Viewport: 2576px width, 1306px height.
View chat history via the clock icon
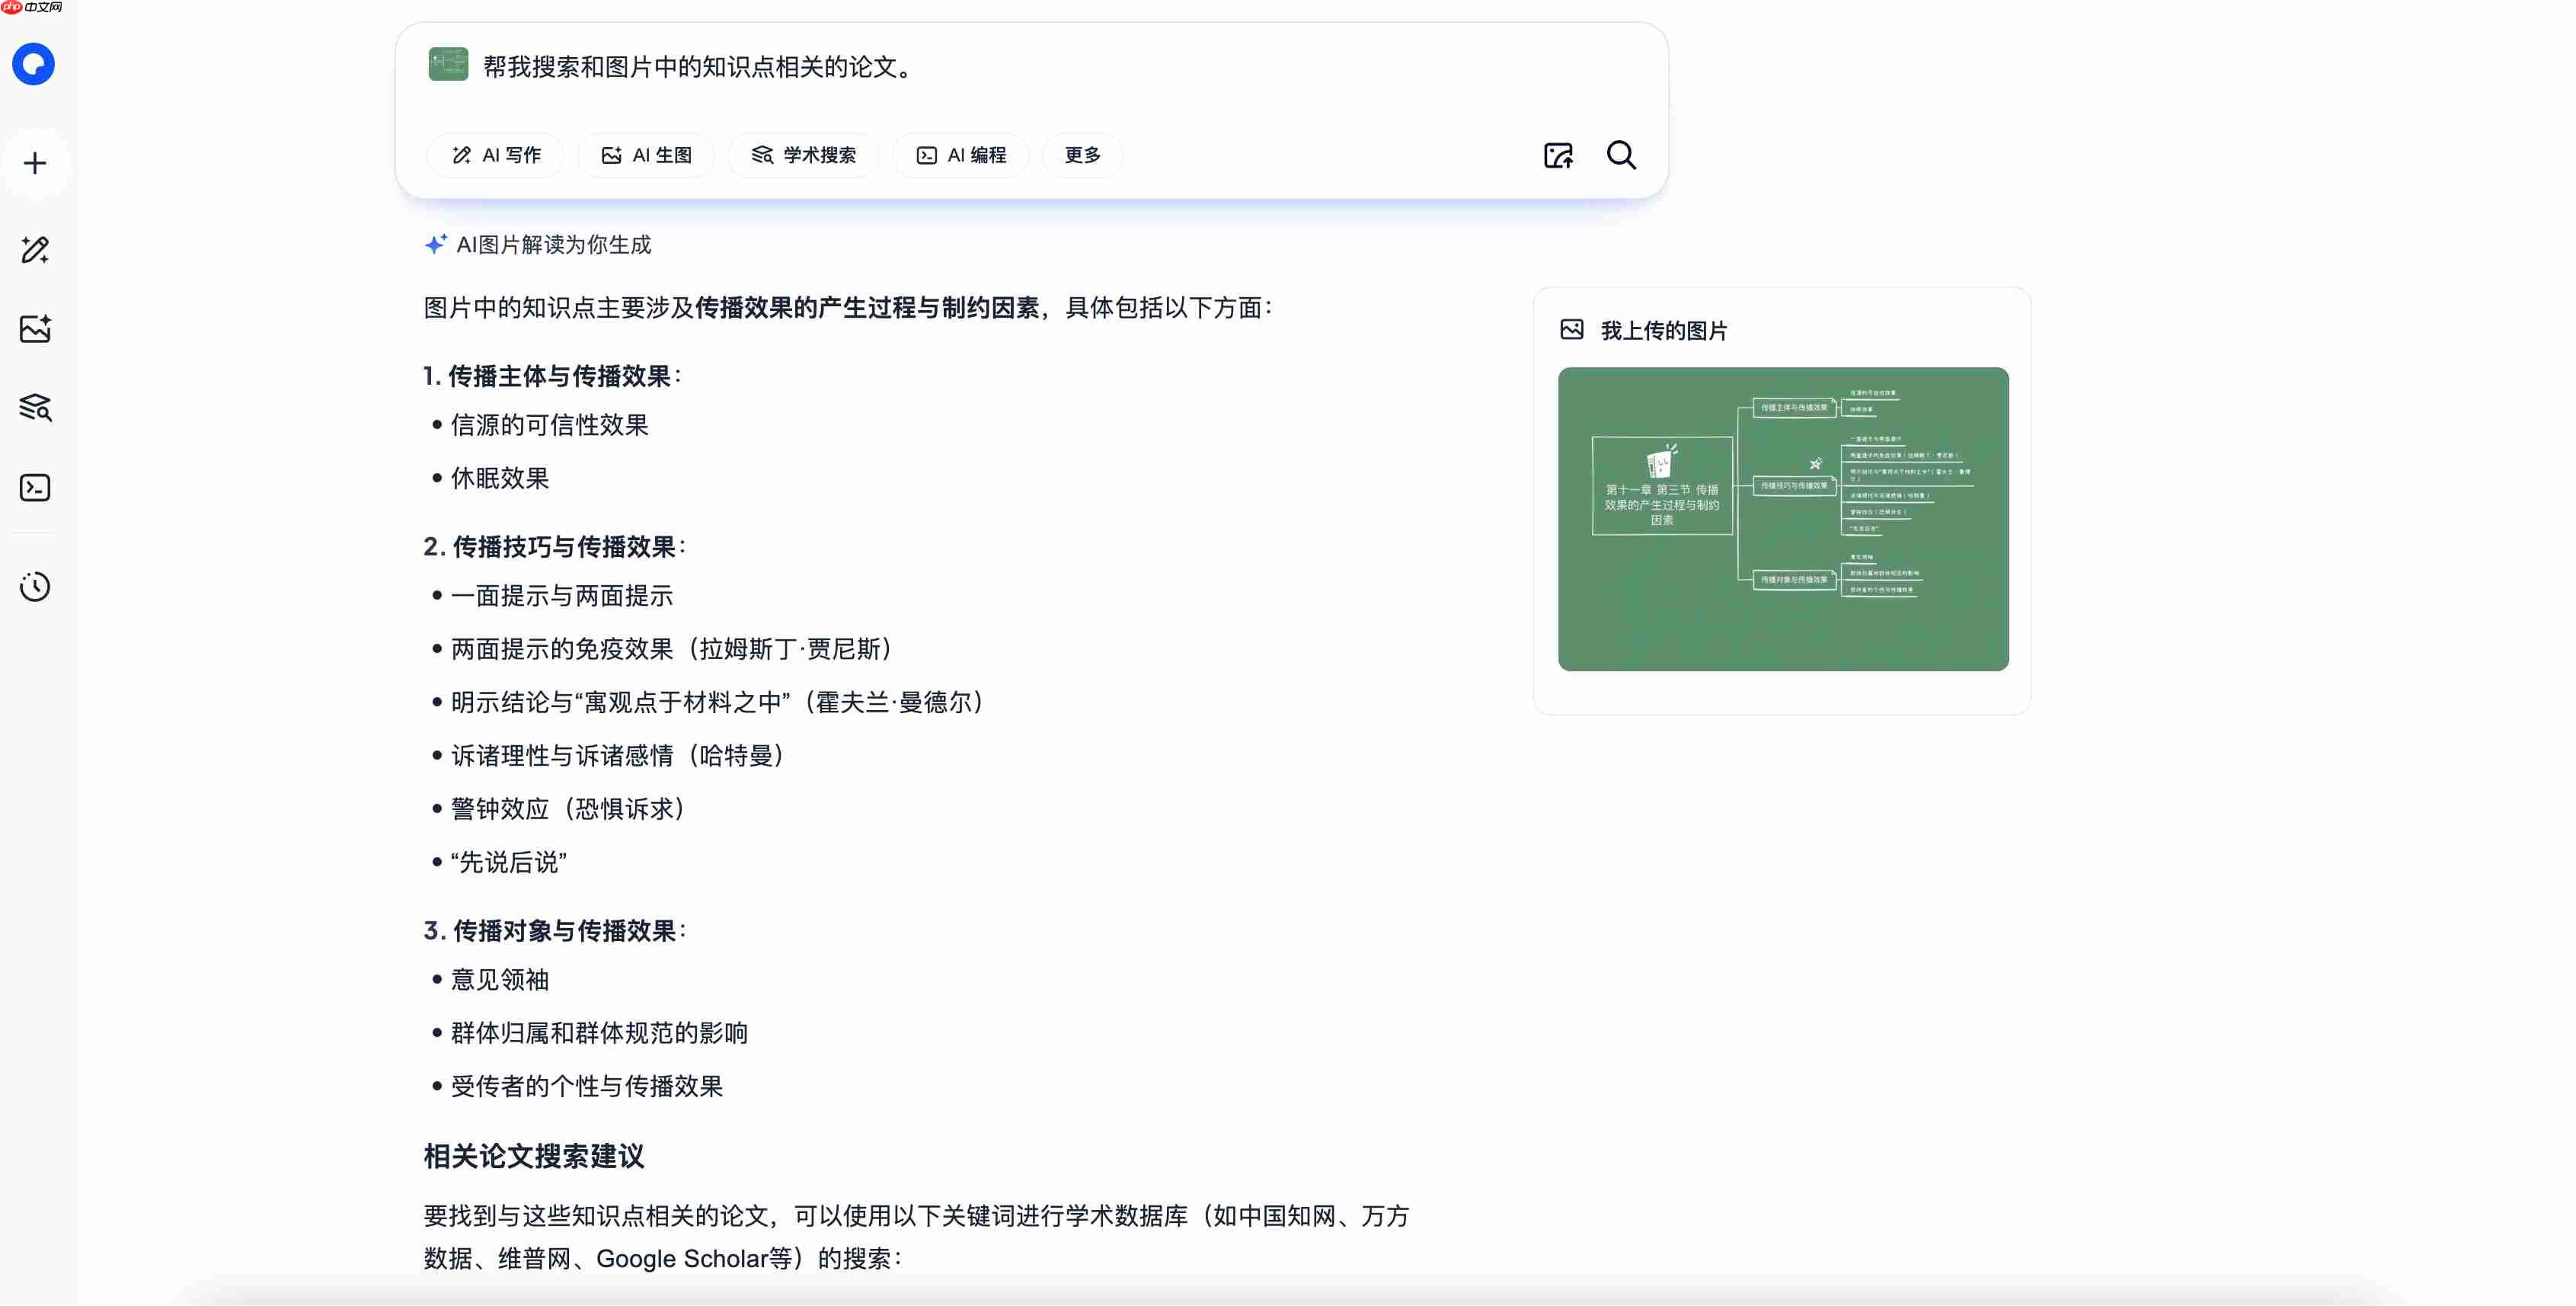34,586
